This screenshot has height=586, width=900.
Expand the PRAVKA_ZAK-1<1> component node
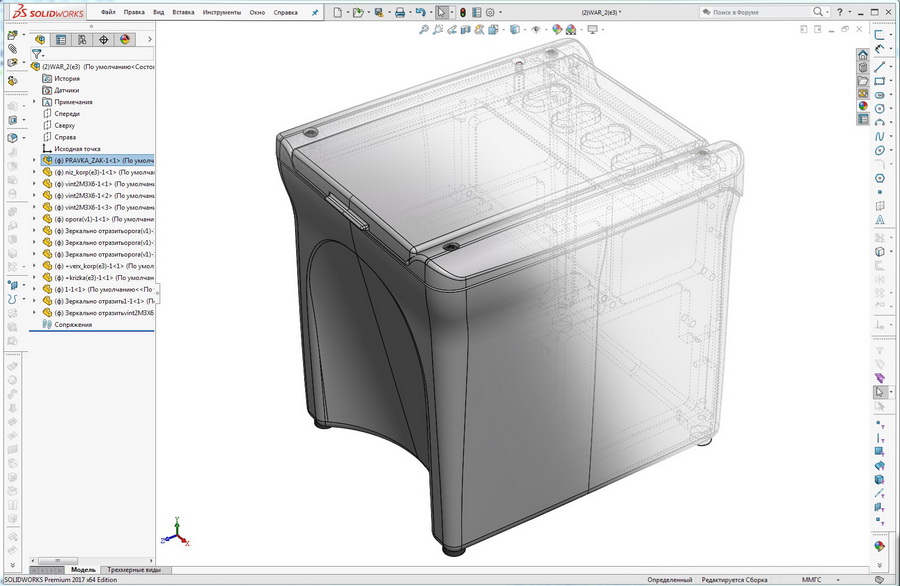34,161
